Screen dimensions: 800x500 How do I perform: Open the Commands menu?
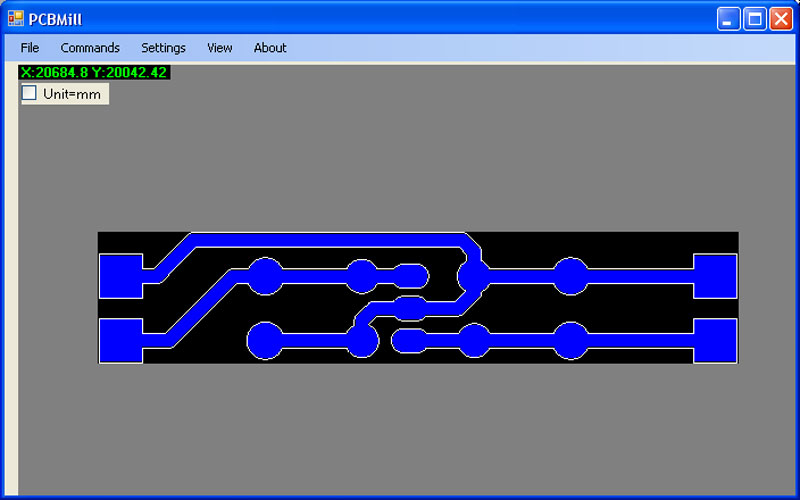pyautogui.click(x=90, y=48)
